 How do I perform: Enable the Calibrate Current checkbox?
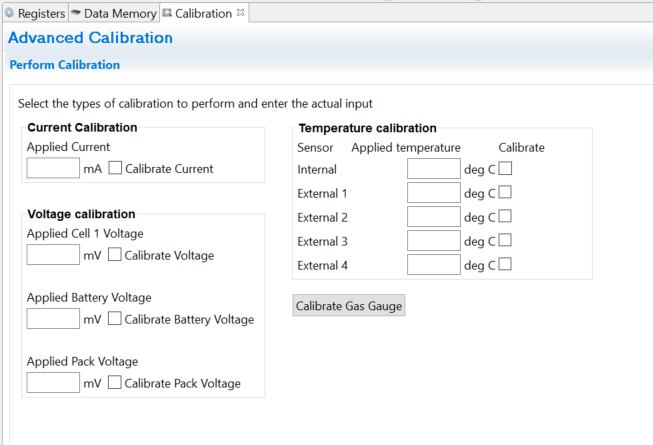coord(115,169)
